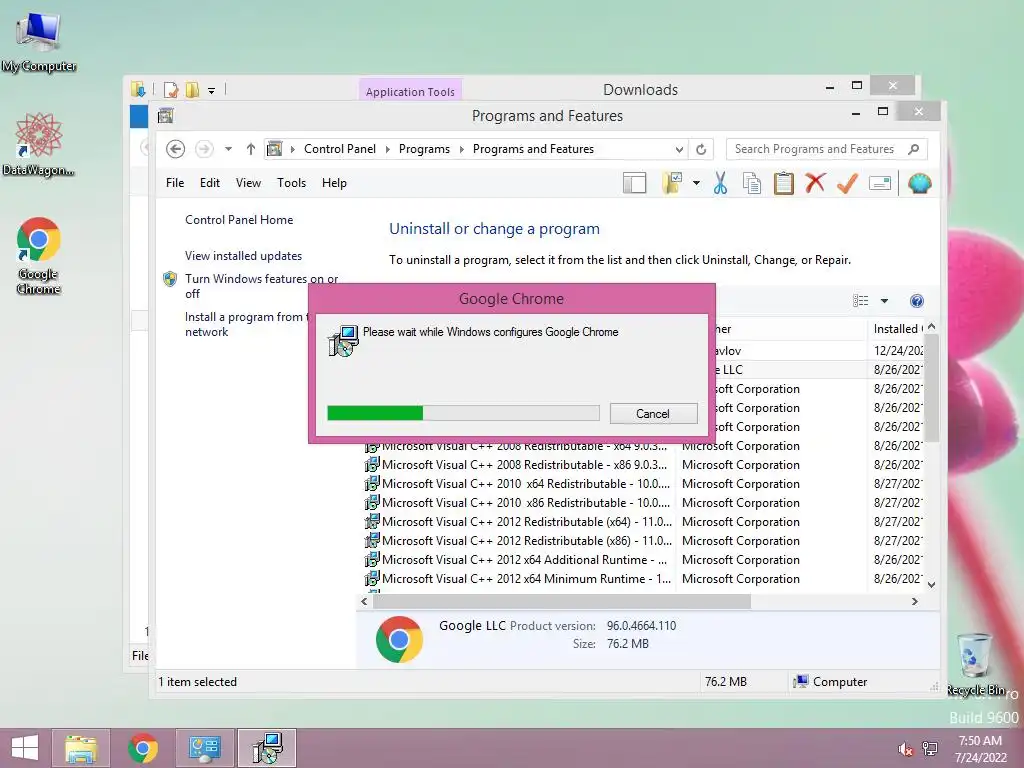Select Microsoft Visual C++ 2012 x64 Additional Runtime row
The height and width of the screenshot is (768, 1024).
(x=643, y=560)
